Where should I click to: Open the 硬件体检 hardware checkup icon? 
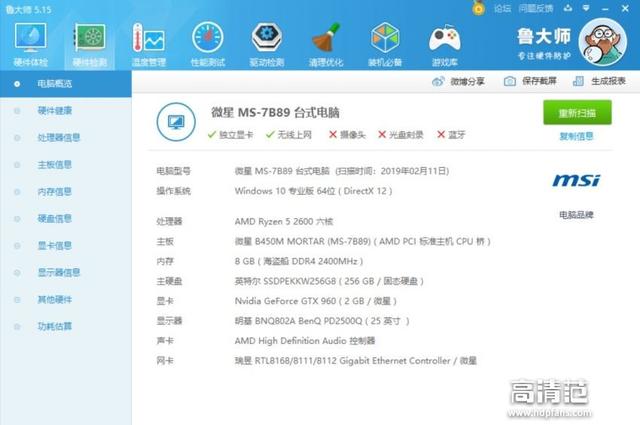pos(30,45)
